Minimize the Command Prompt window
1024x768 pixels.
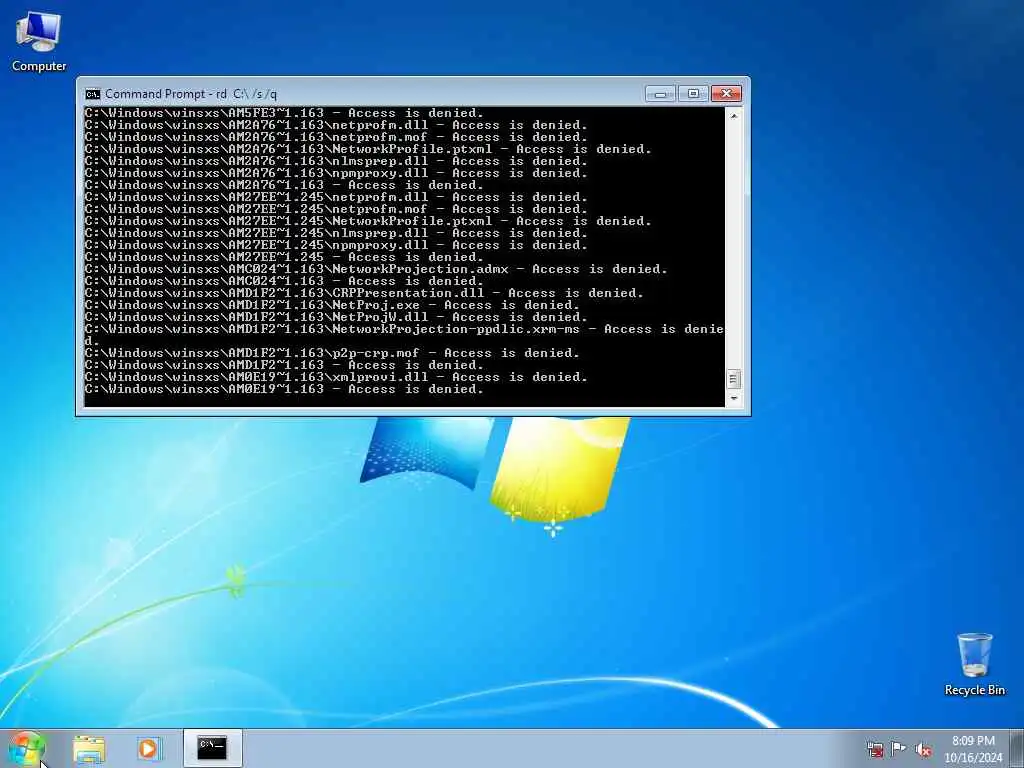pyautogui.click(x=660, y=94)
